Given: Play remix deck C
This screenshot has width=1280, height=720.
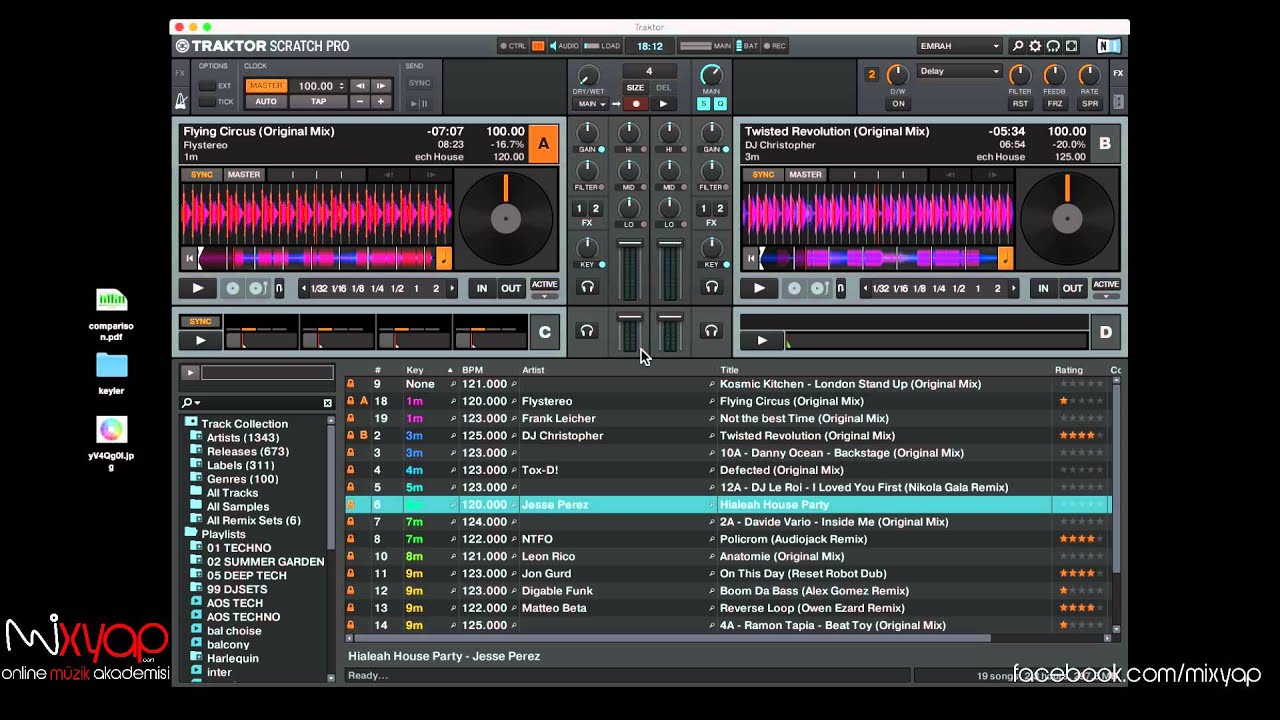Looking at the screenshot, I should pos(200,340).
